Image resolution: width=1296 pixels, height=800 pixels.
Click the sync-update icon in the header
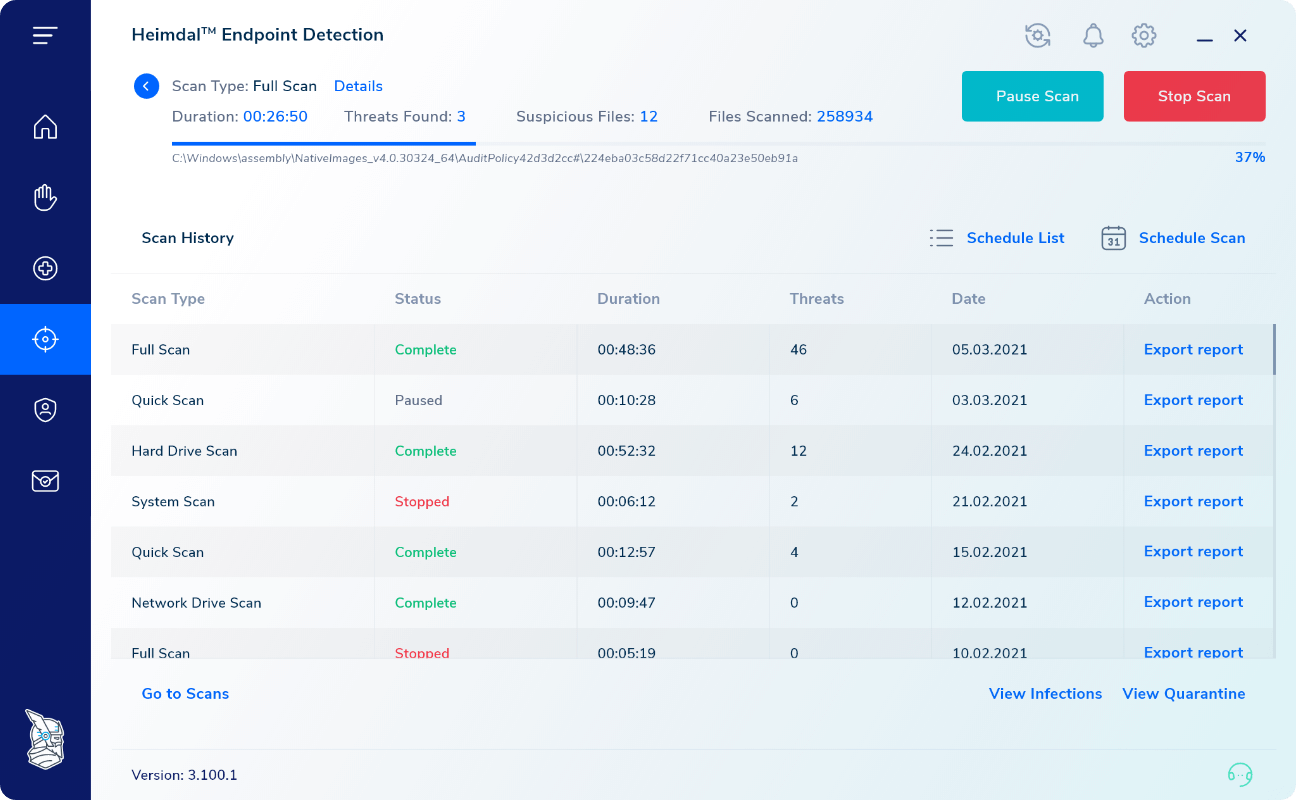pos(1037,35)
